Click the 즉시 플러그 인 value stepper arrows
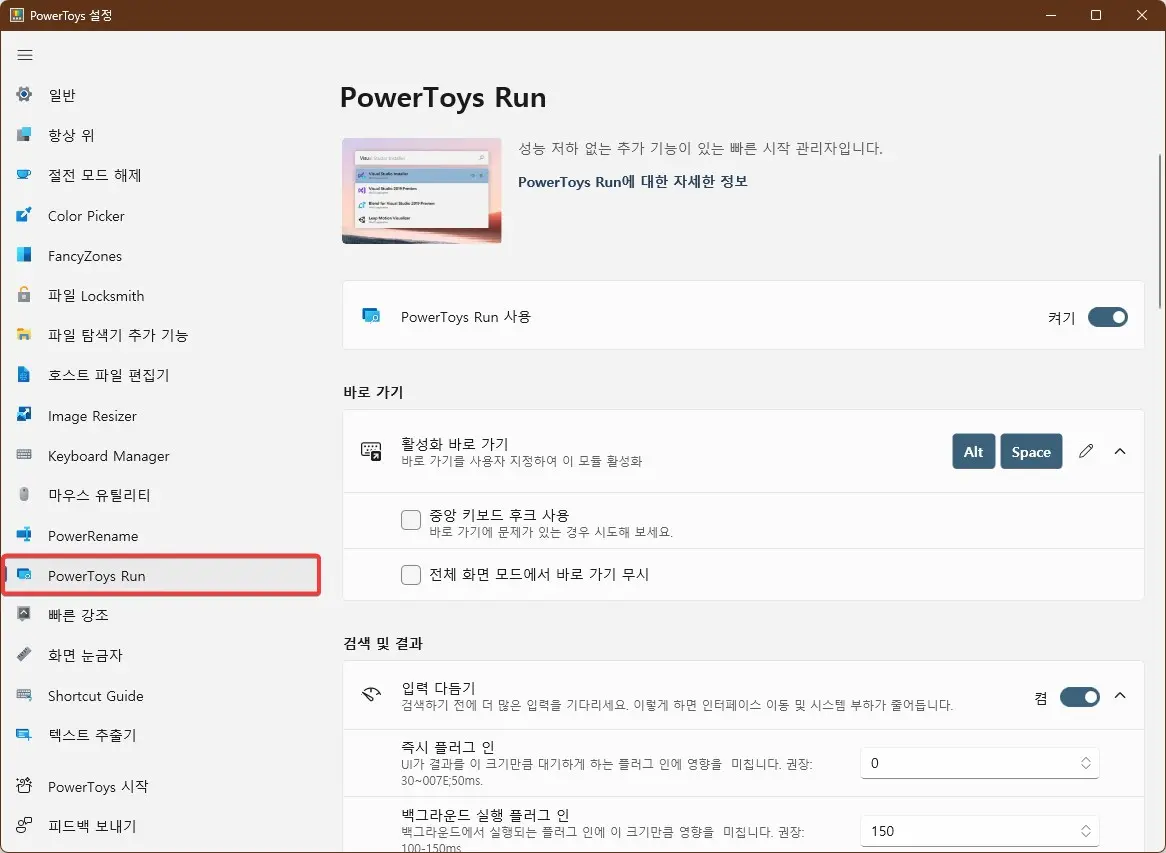The image size is (1166, 853). [x=1086, y=763]
